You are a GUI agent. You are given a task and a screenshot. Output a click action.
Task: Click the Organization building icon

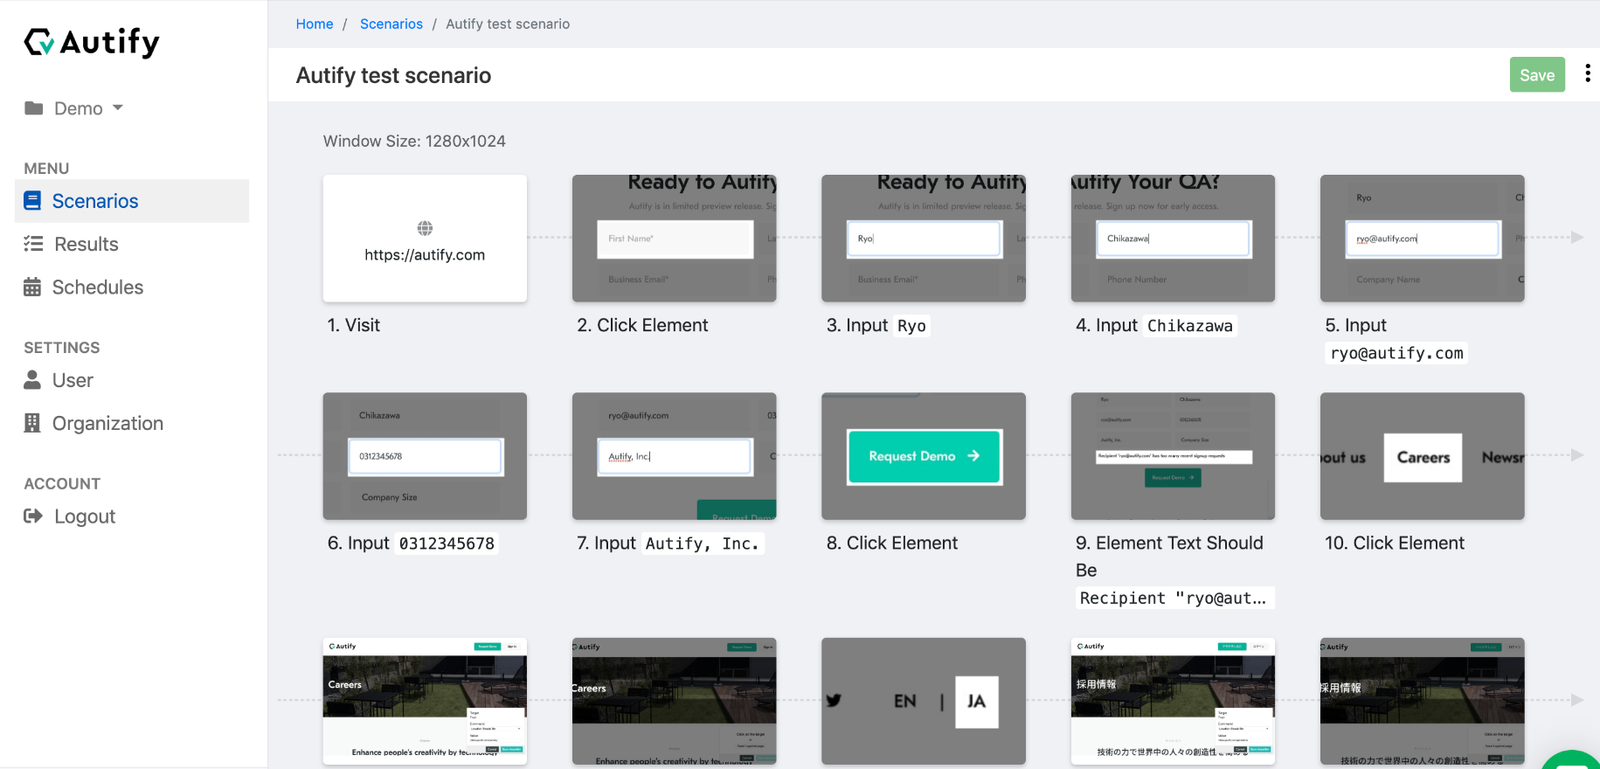33,423
